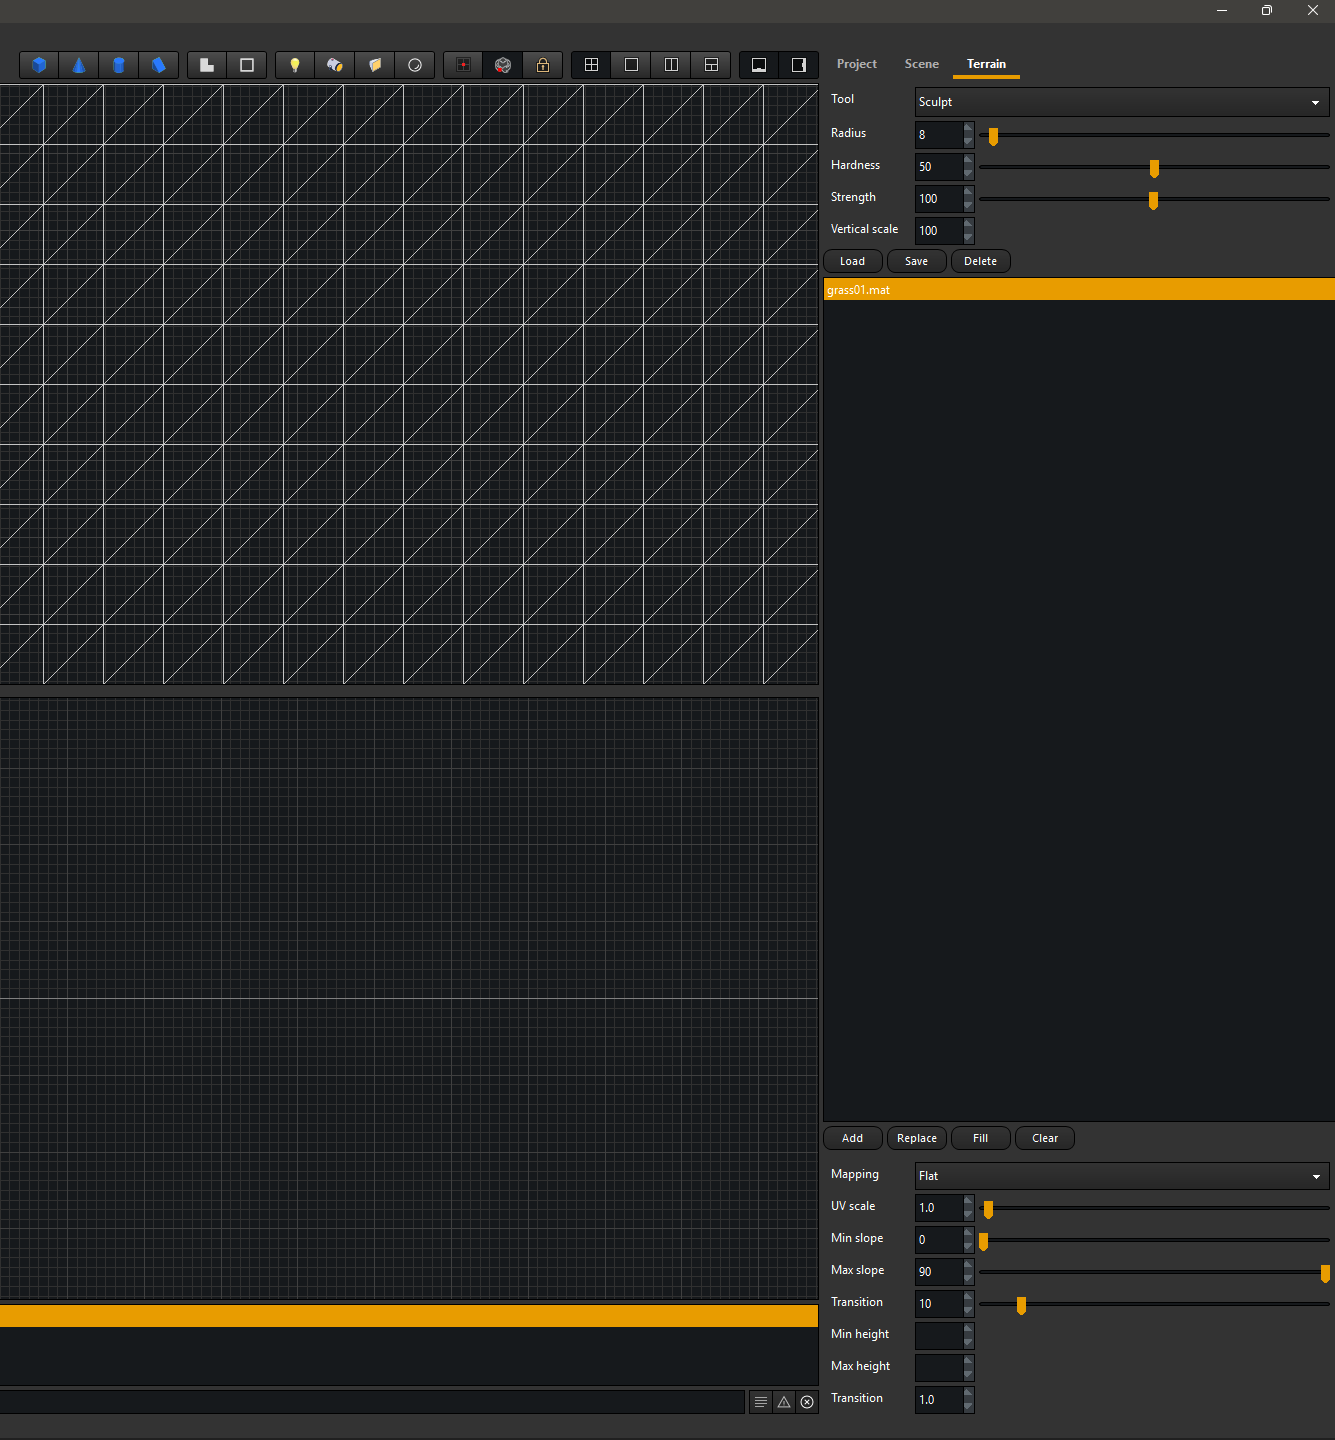
Task: Increase the Radius value with up arrow
Action: 968,128
